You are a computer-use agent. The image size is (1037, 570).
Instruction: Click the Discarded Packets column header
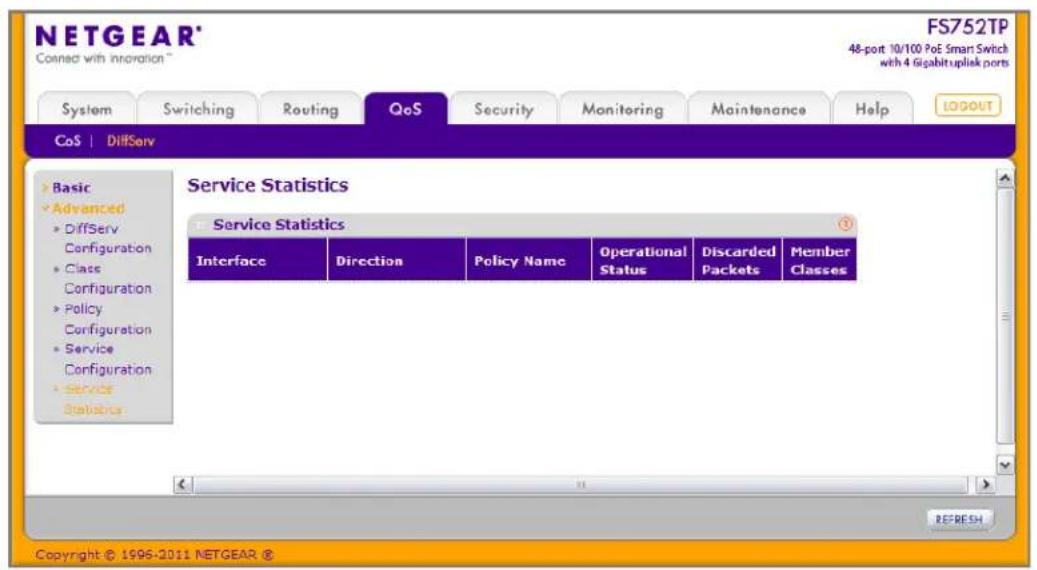coord(738,260)
